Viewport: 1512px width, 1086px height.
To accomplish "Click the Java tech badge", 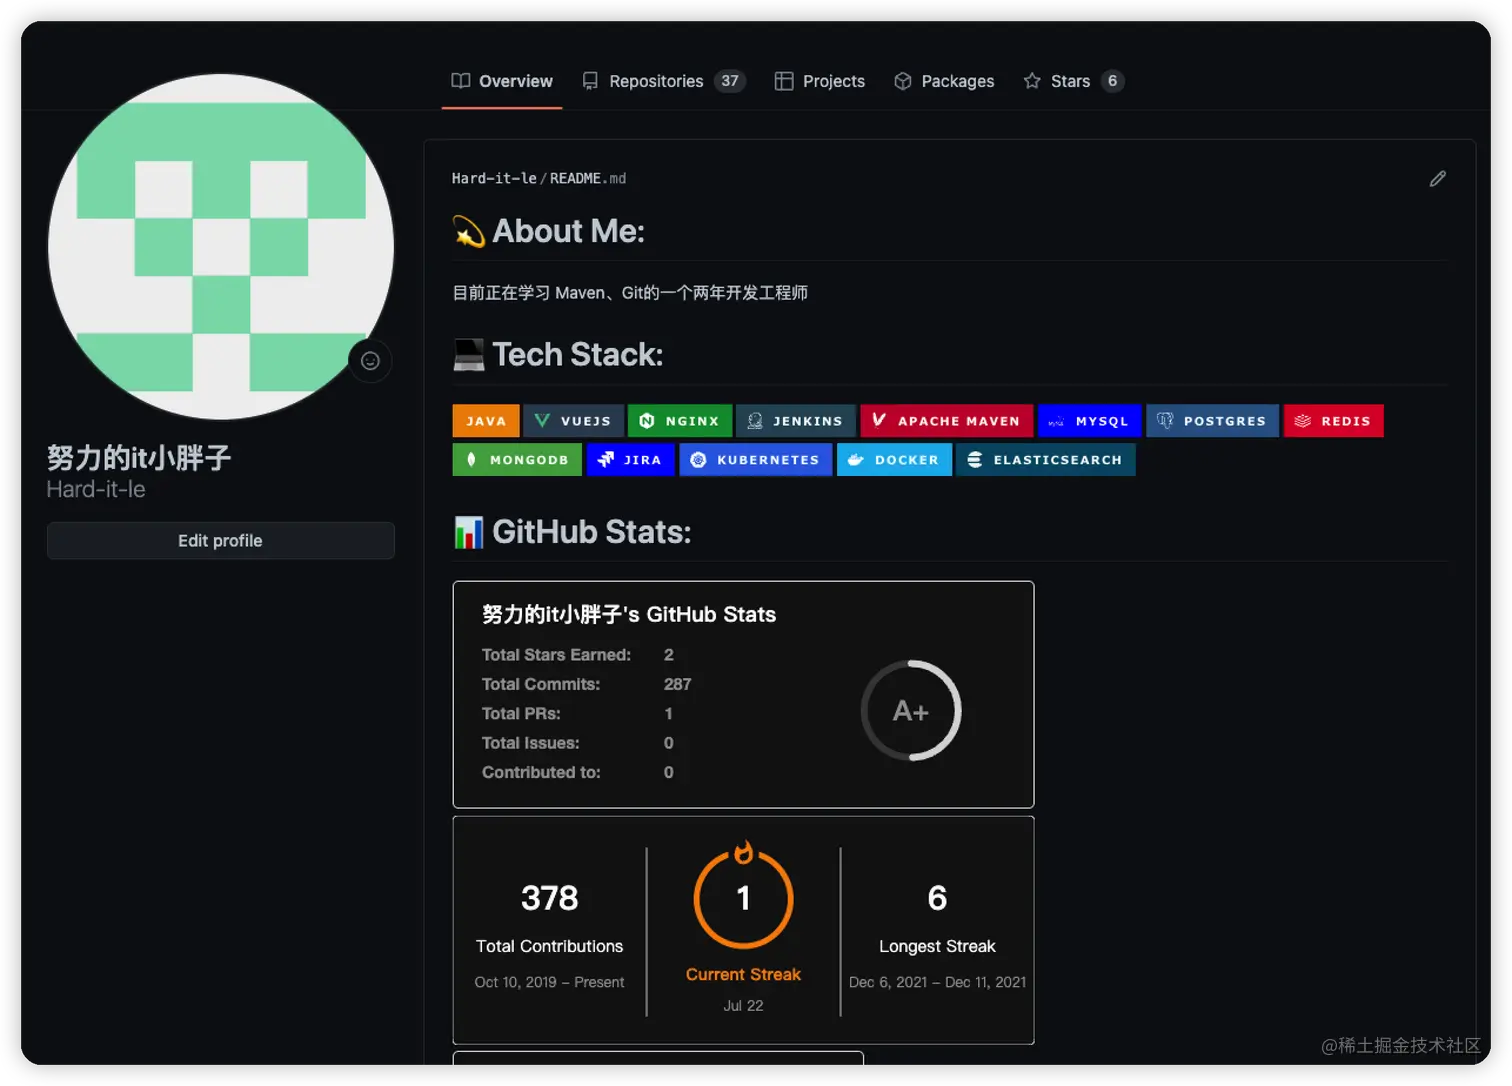I will click(x=486, y=421).
